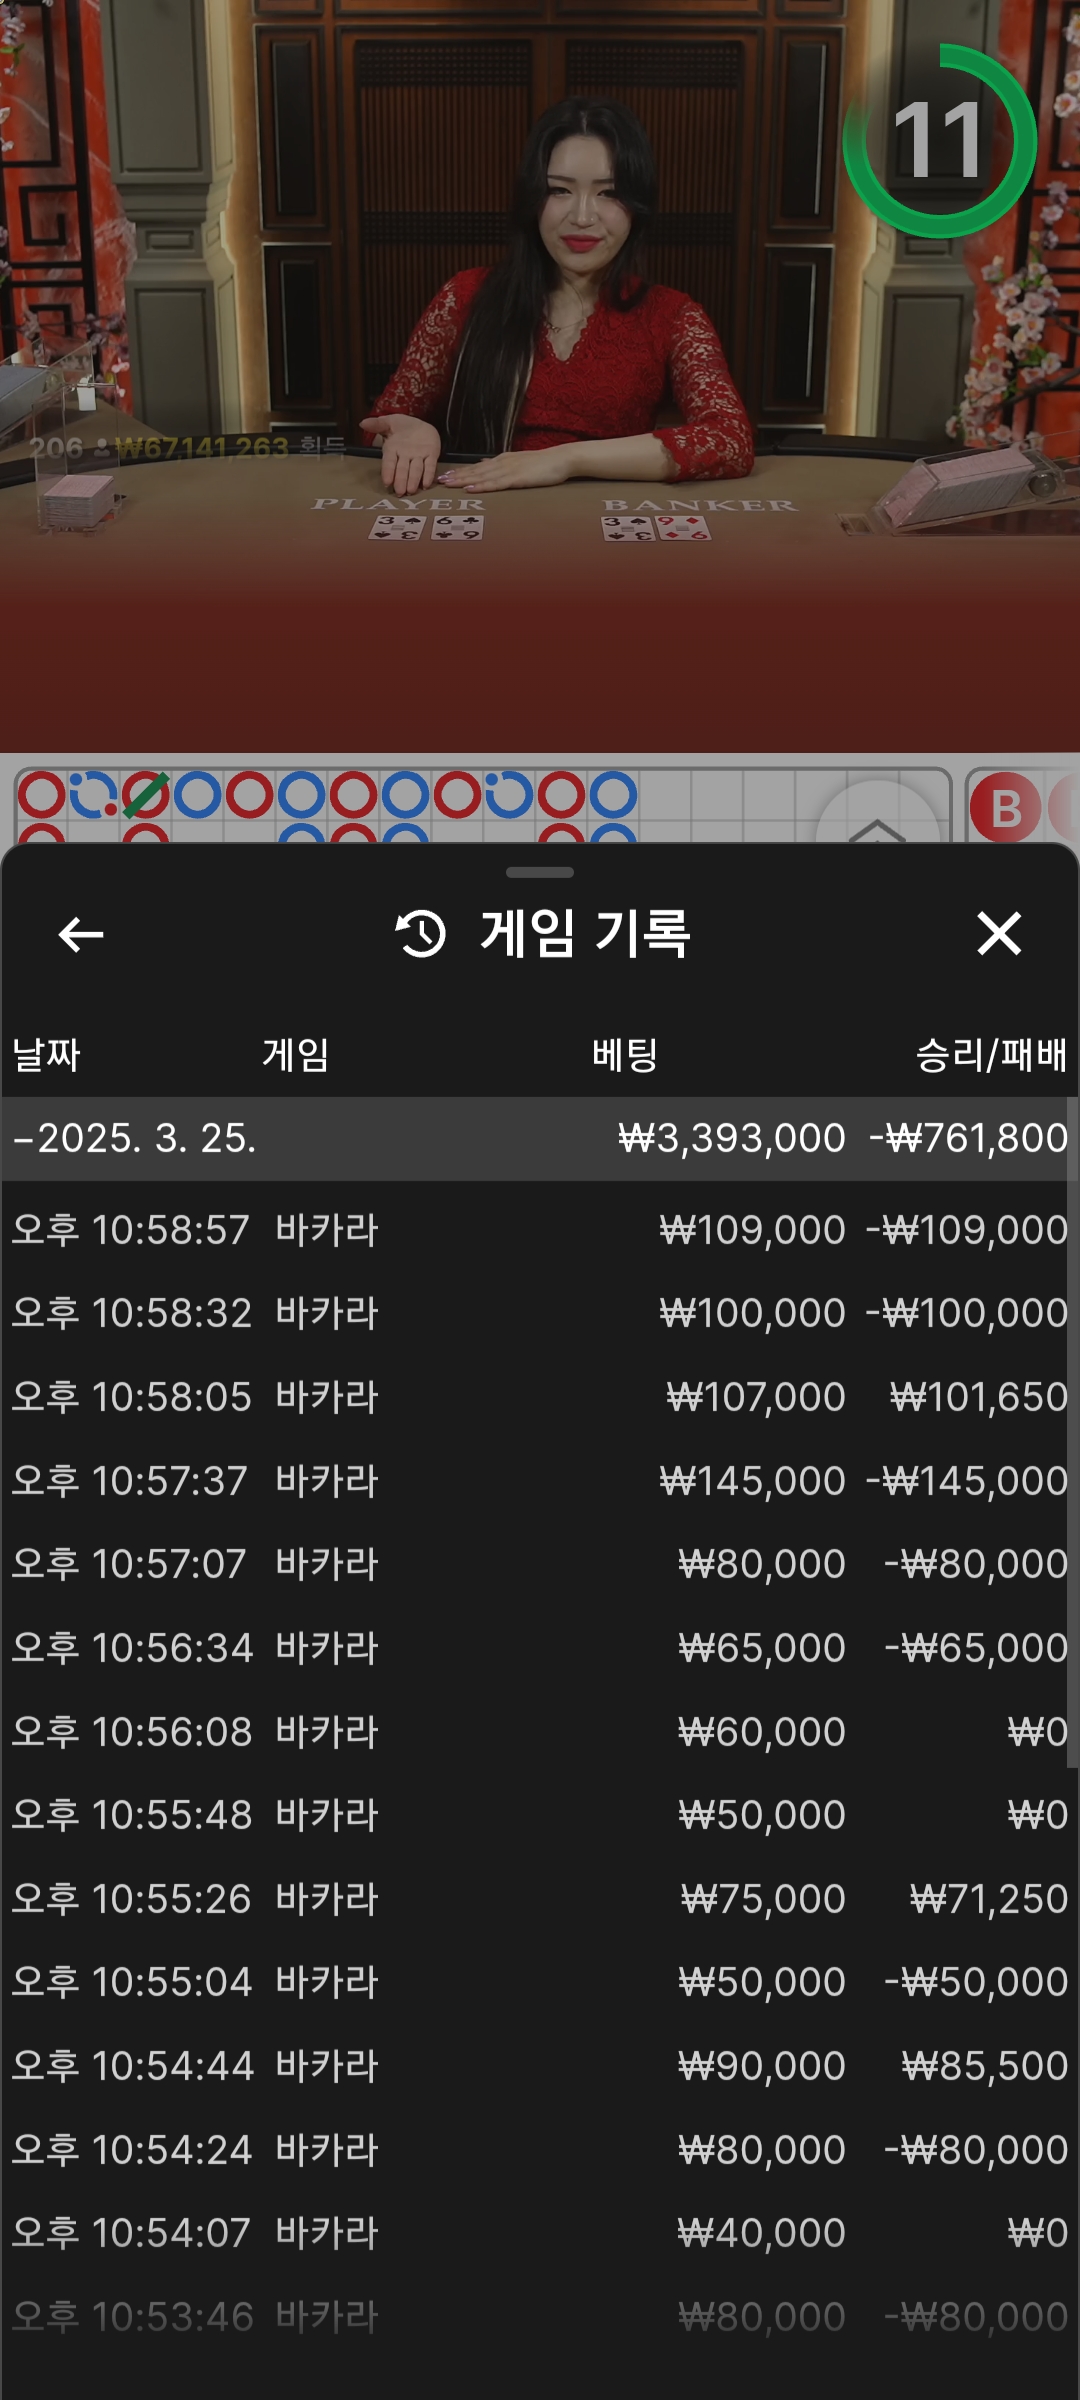
Task: Tap the sheet drag handle bar
Action: point(540,872)
